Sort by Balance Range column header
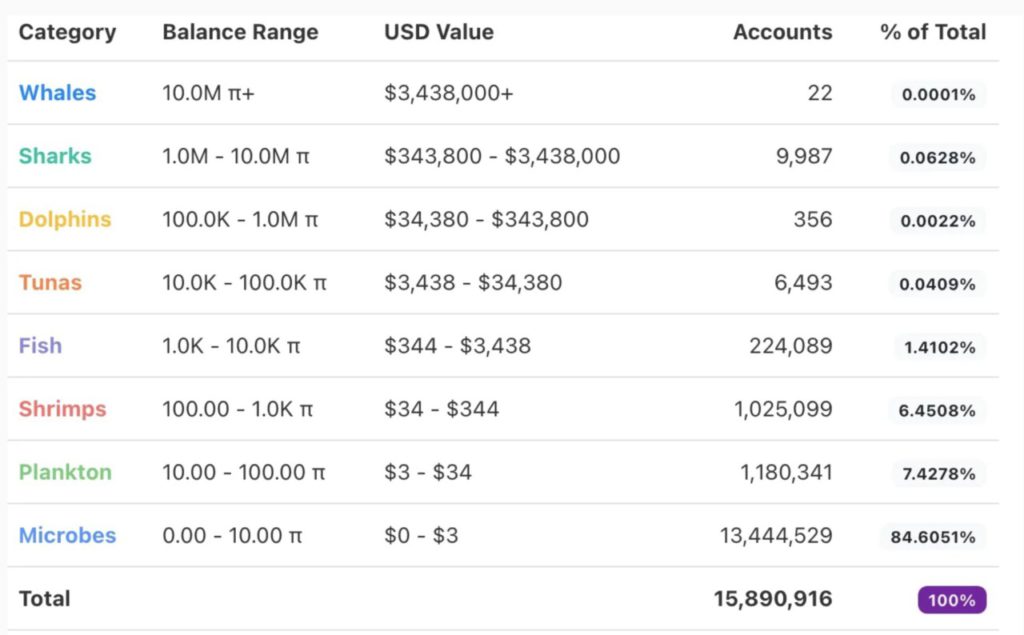The image size is (1024, 635). (240, 32)
